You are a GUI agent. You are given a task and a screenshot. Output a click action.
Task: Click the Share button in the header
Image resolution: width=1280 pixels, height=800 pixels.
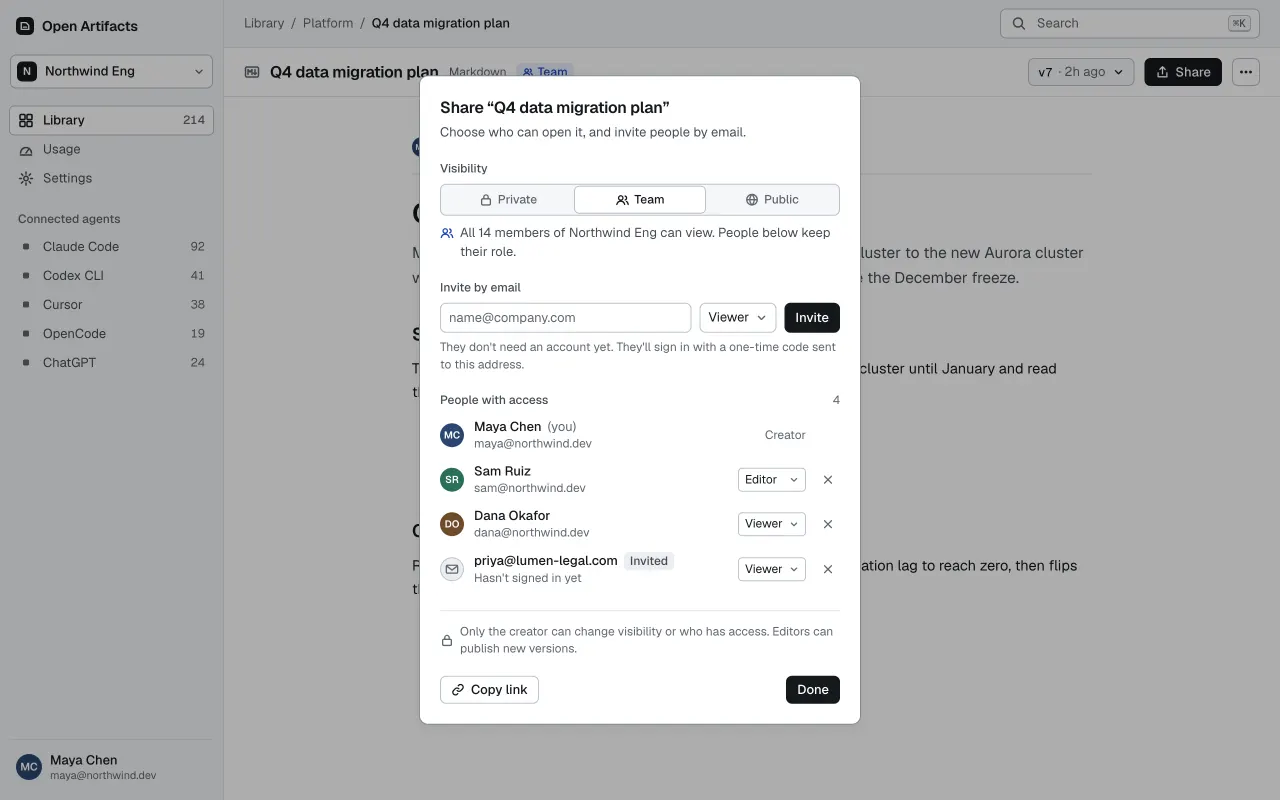click(1183, 72)
